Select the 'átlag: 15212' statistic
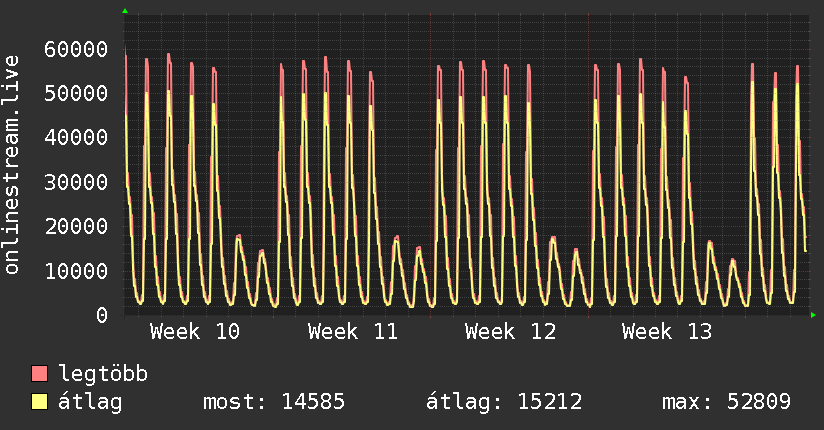824x430 pixels. click(504, 402)
